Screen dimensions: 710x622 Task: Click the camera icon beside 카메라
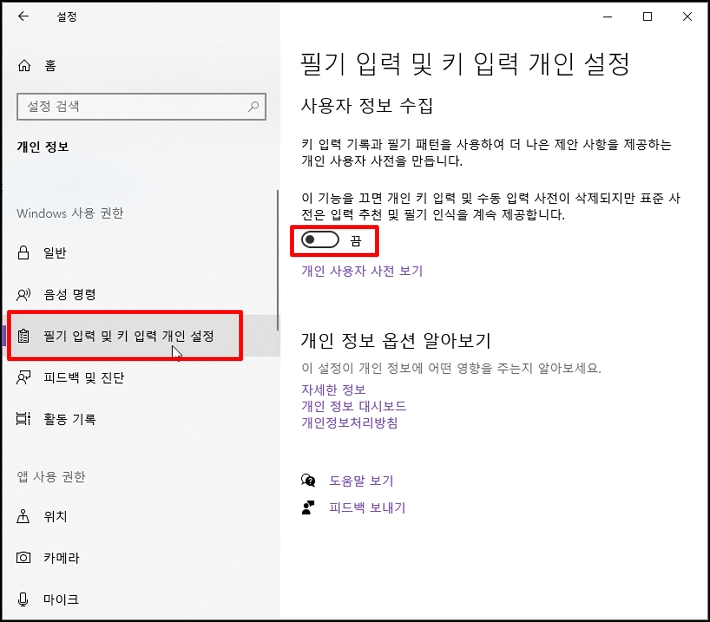tap(23, 557)
